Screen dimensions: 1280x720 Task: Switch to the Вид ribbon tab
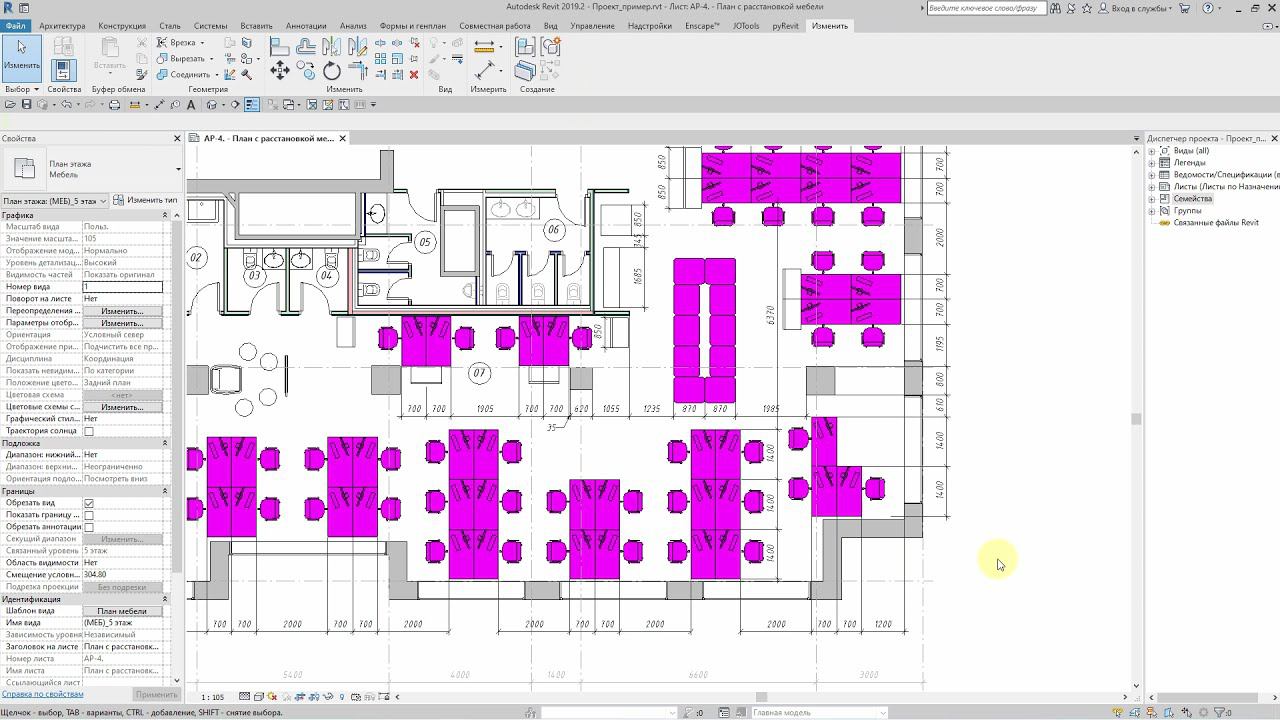550,26
